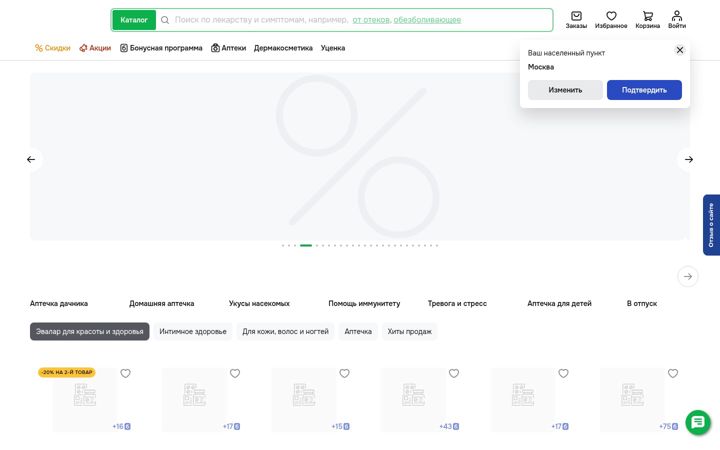The height and width of the screenshot is (450, 720).
Task: Select Хиты продаж tab
Action: point(410,332)
